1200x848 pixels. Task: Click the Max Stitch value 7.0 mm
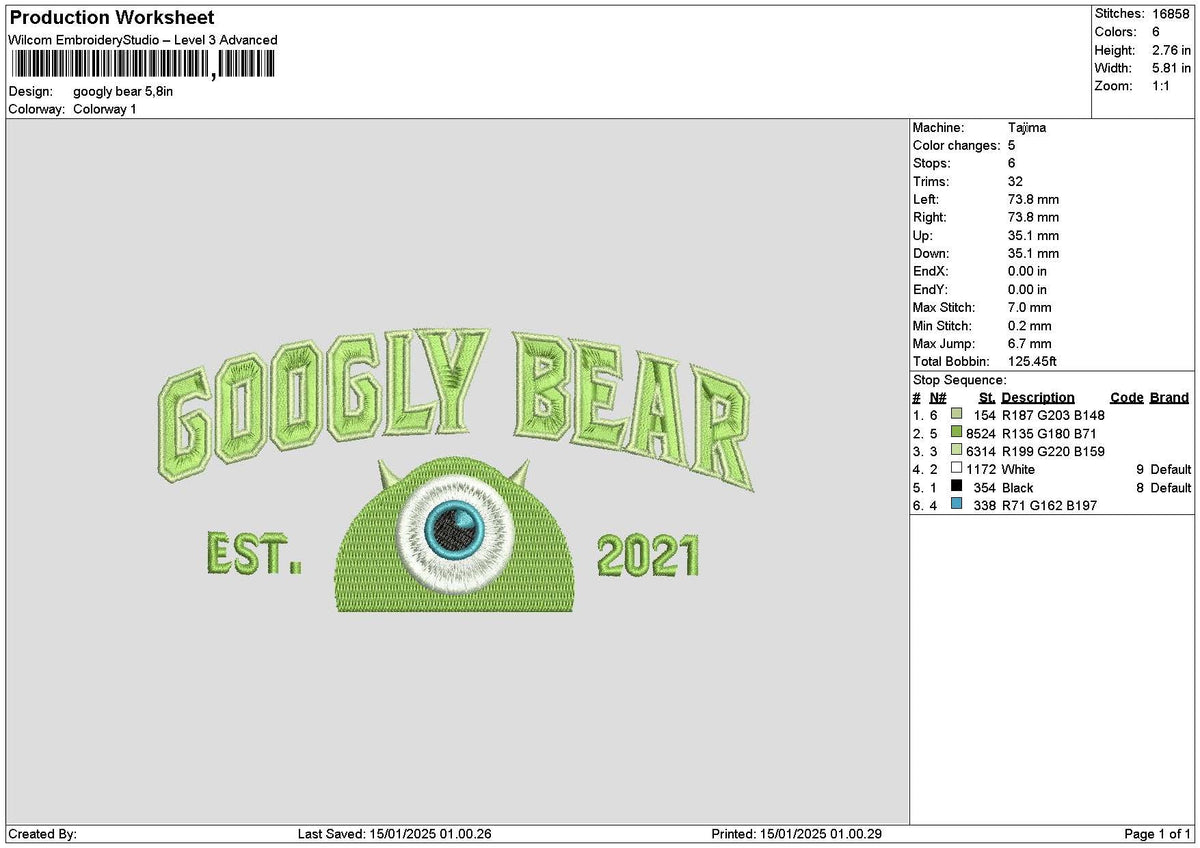coord(1030,307)
